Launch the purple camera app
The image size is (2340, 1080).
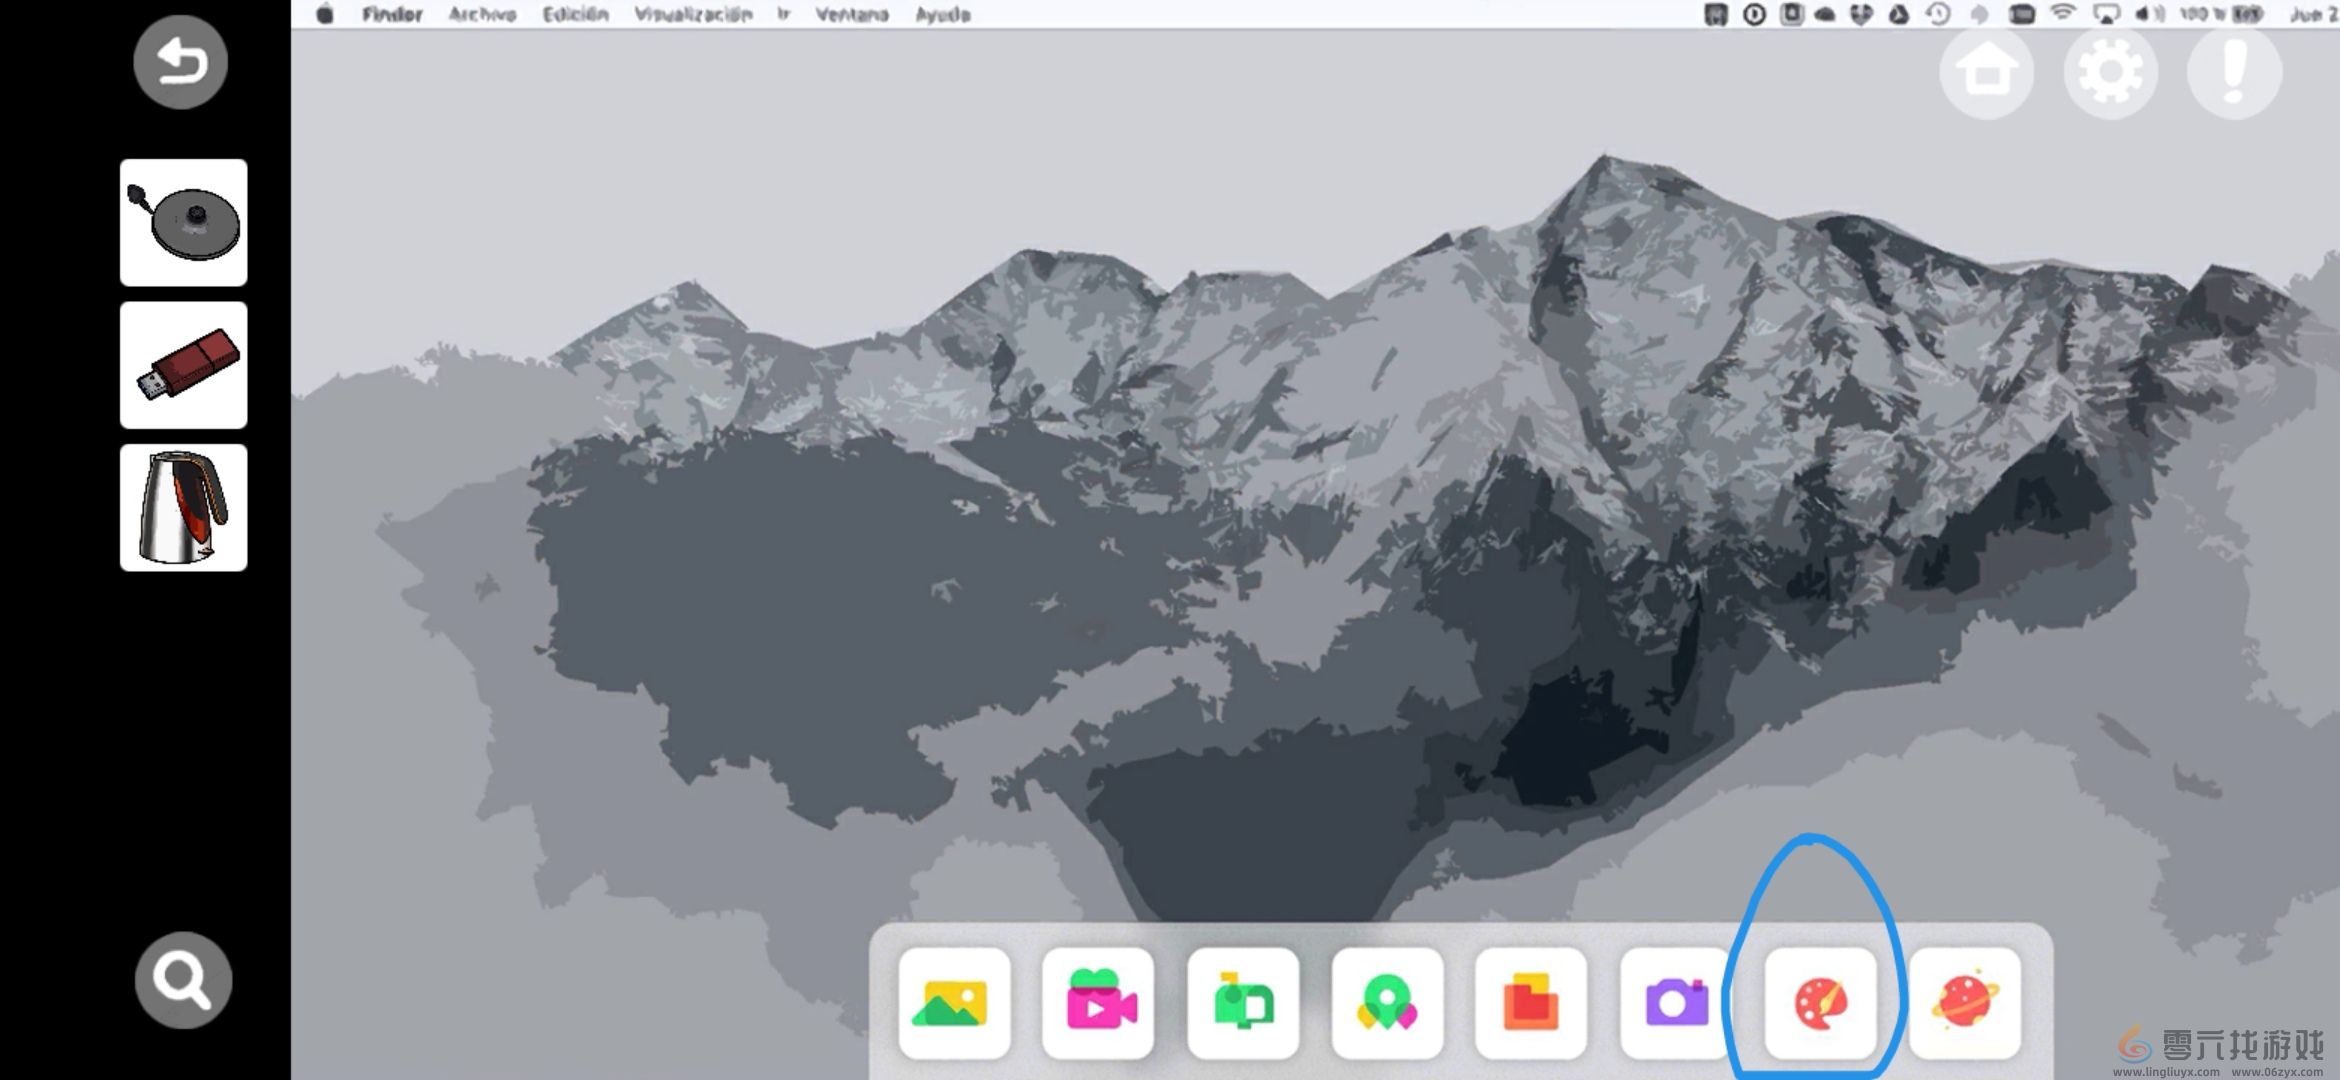1676,1003
